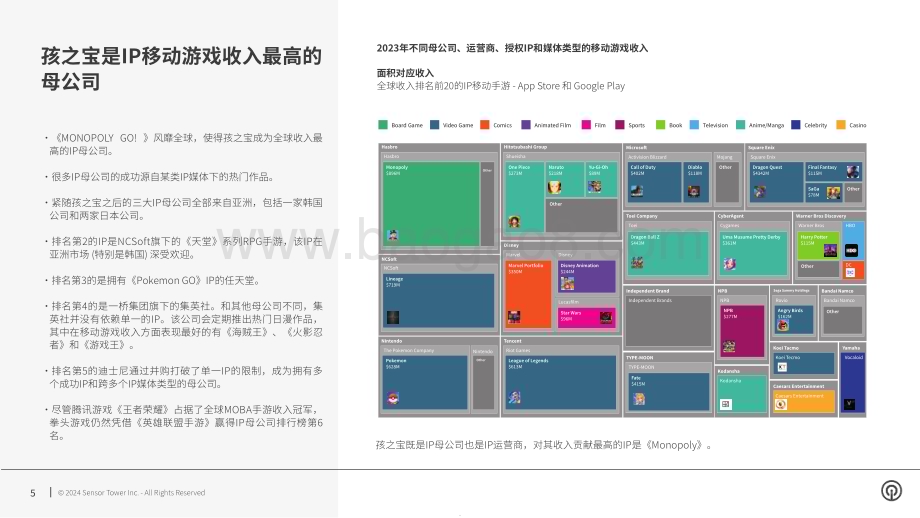
Task: Click the 'Other' block under Shueisha
Action: 581,215
